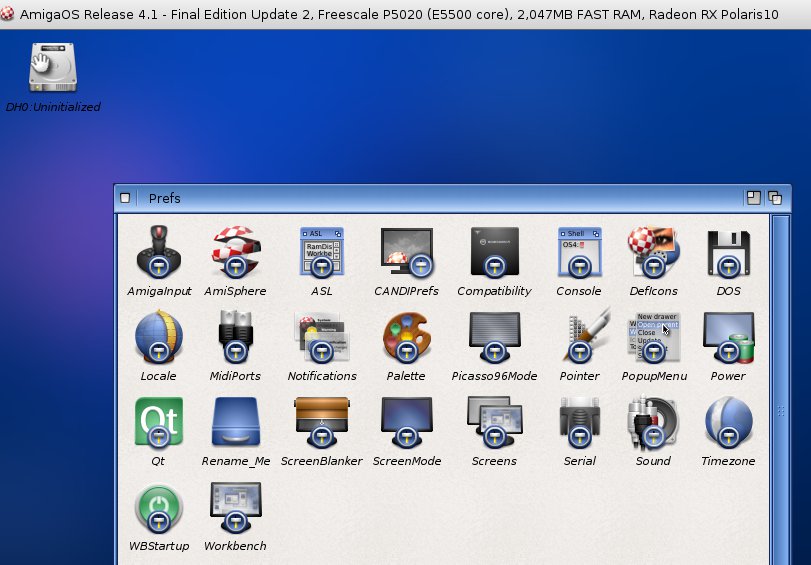Close the Prefs window via close gadget
Image resolution: width=811 pixels, height=565 pixels.
pyautogui.click(x=125, y=198)
